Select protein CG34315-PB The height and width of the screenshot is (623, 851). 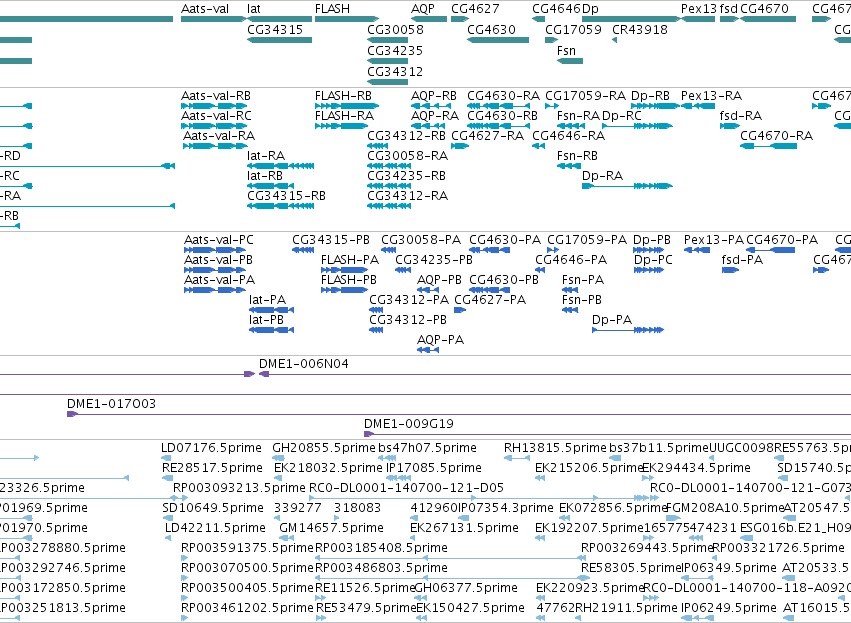point(331,240)
